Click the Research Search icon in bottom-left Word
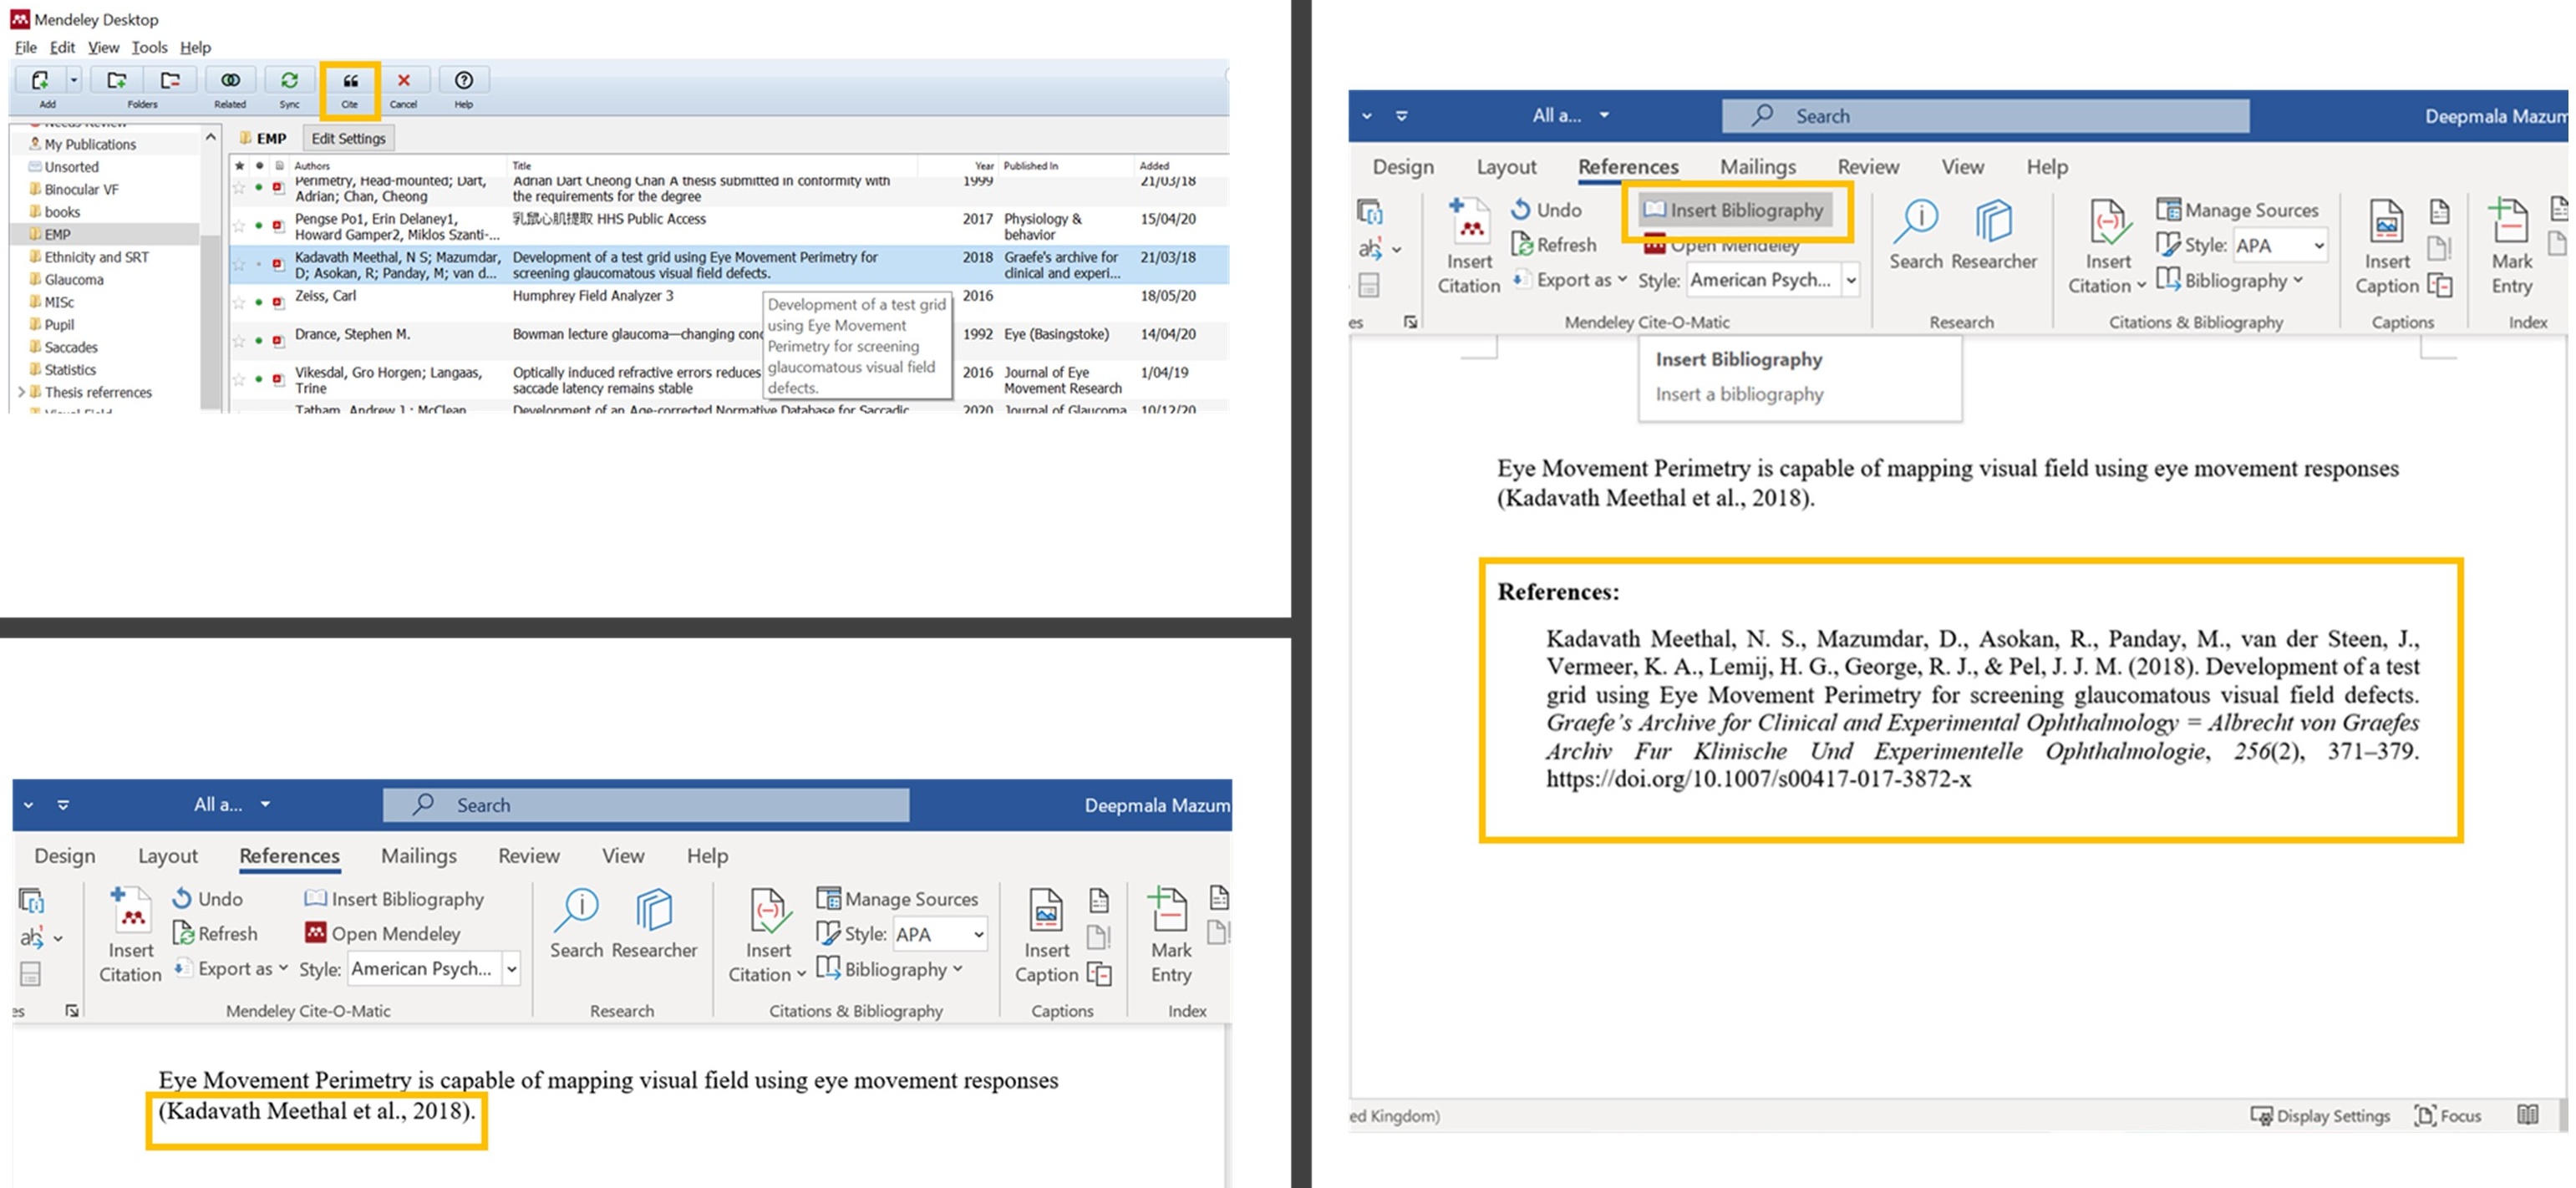Screen dimensions: 2576x1188 click(x=577, y=923)
